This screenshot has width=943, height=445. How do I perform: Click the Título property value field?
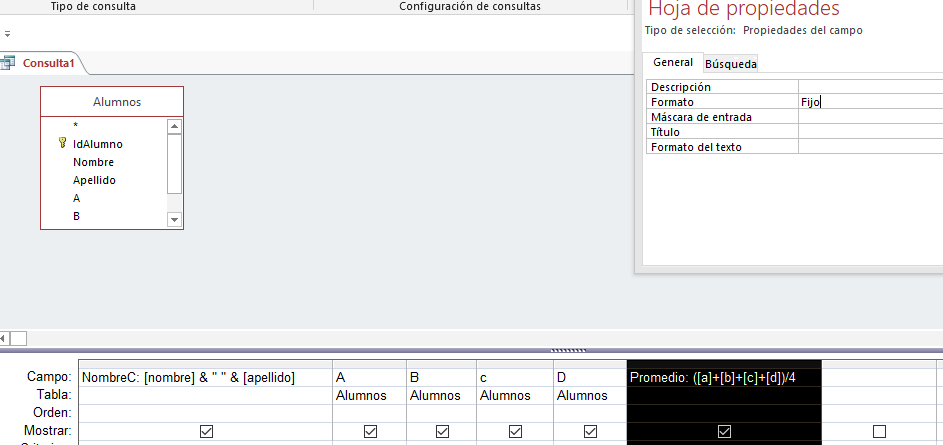(870, 132)
